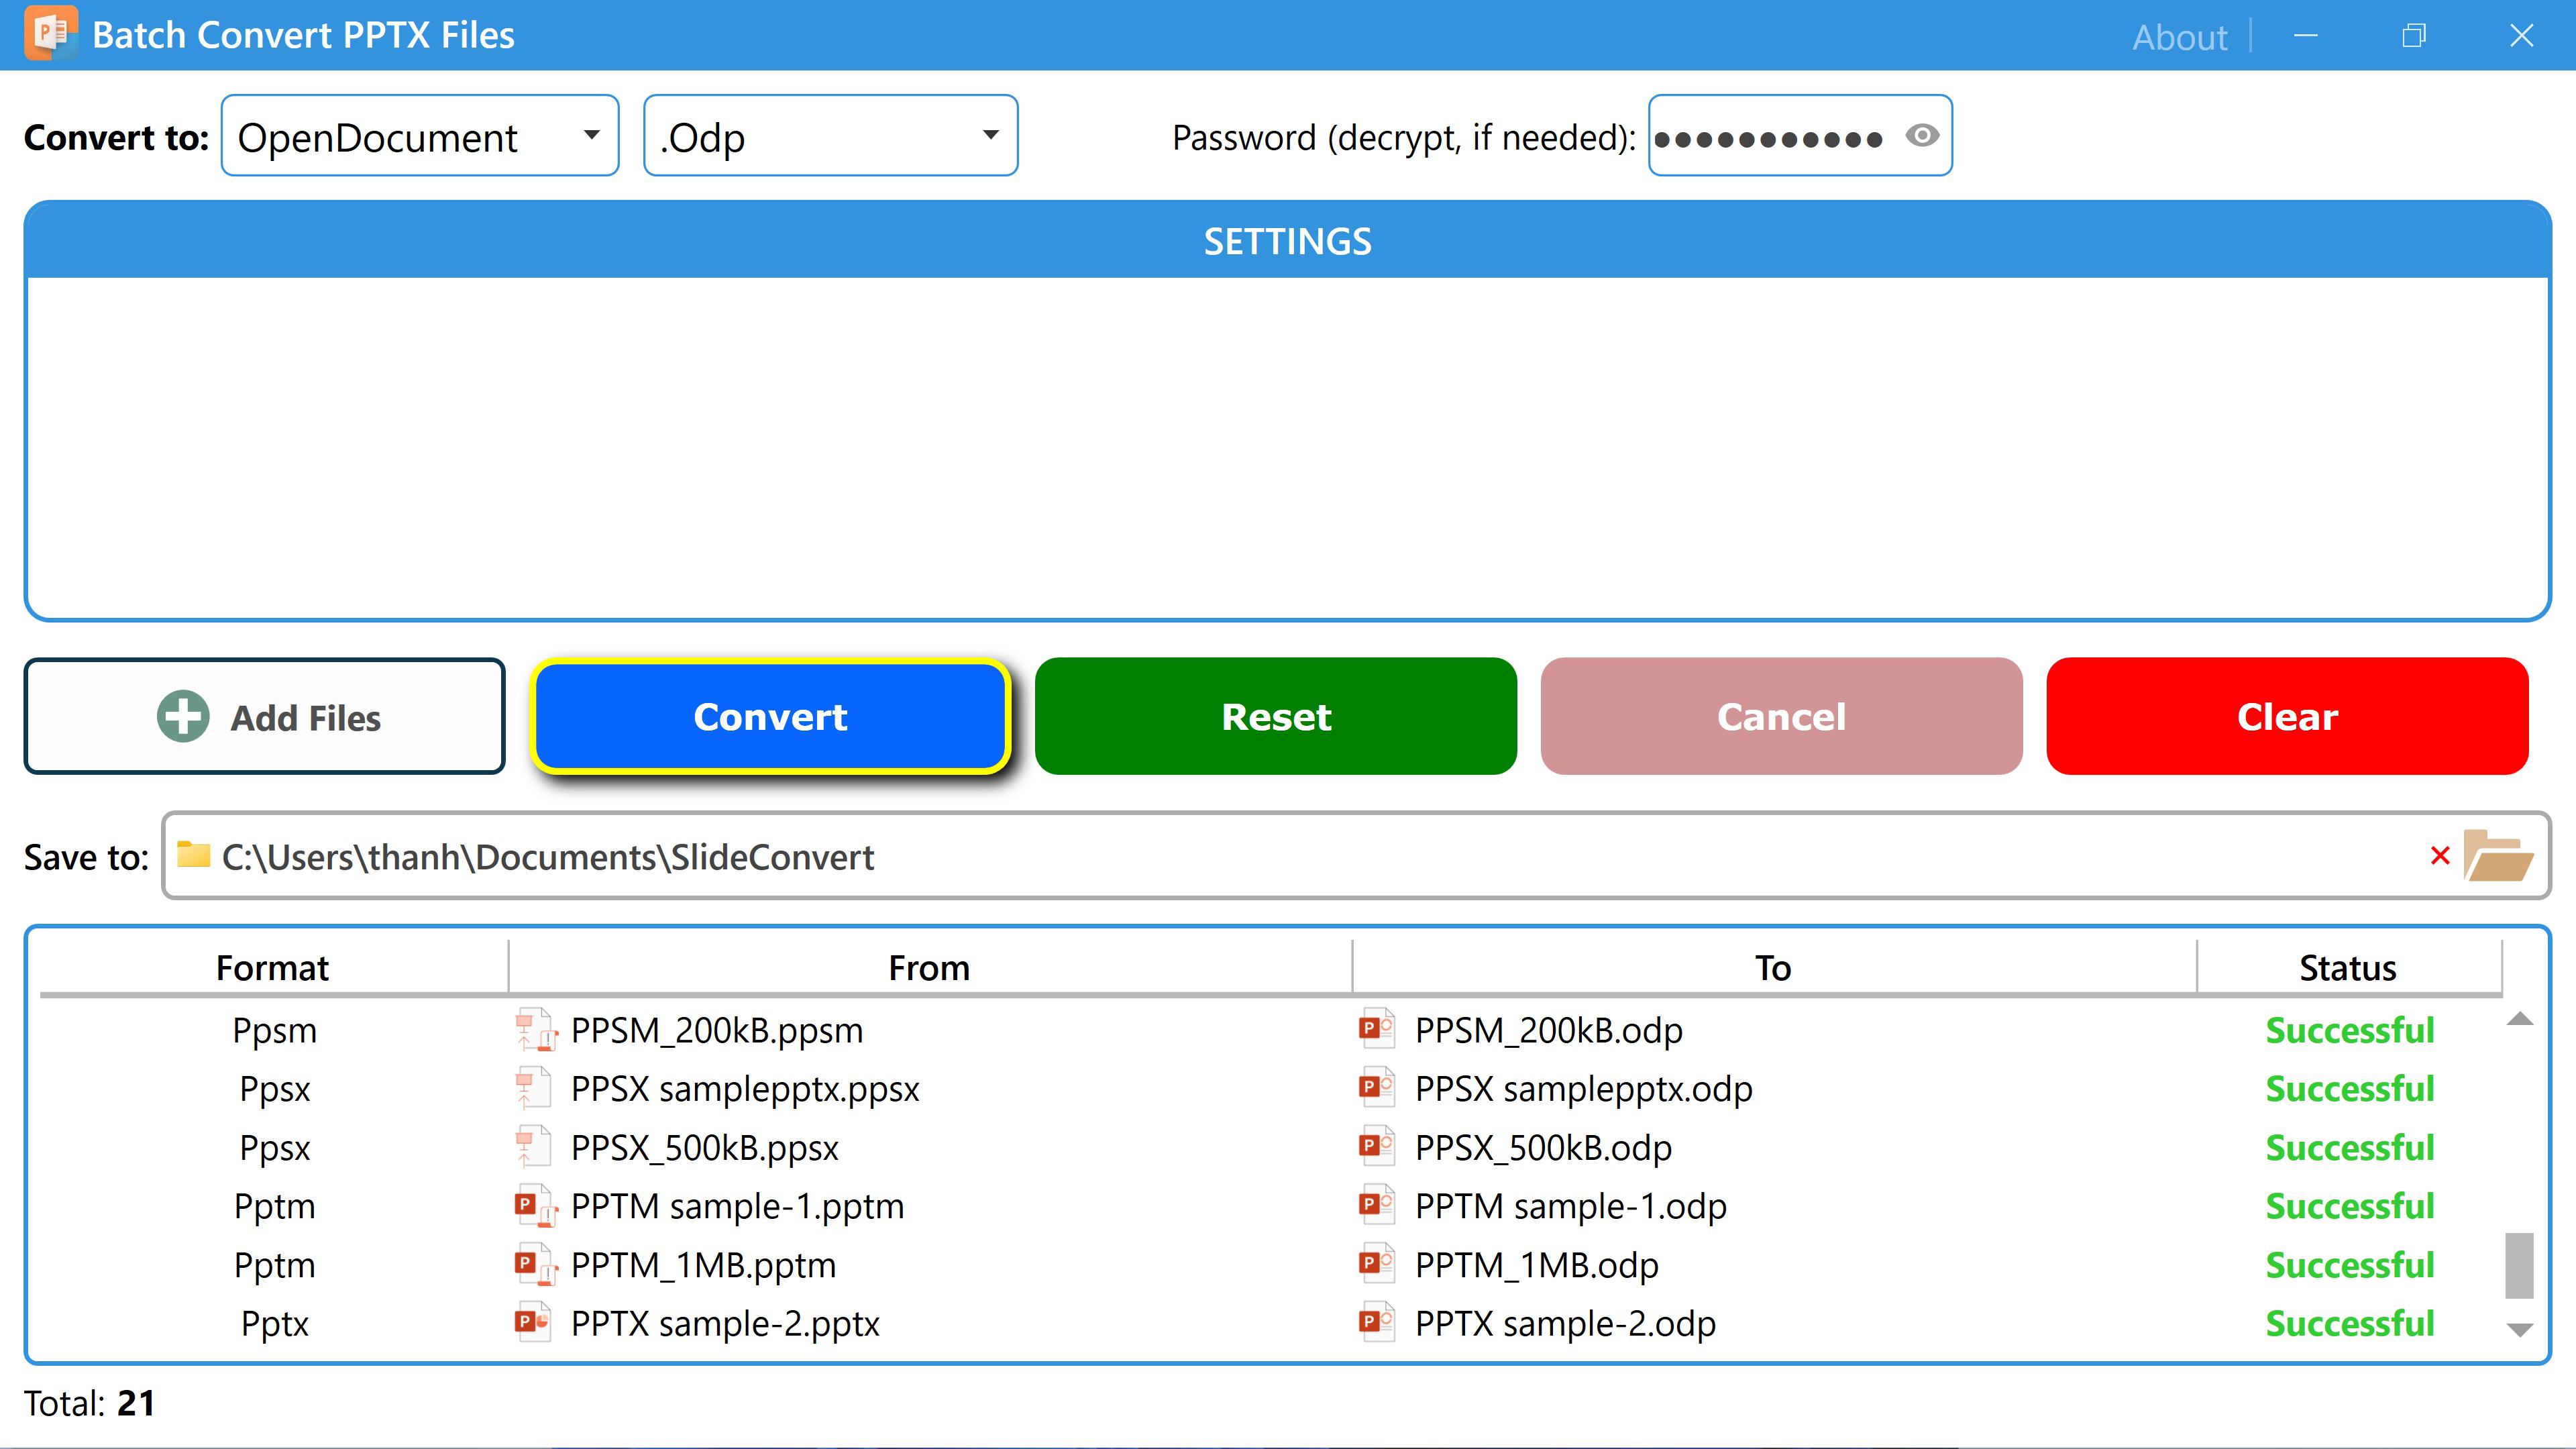Start conversion with the Convert button
The height and width of the screenshot is (1449, 2576).
[770, 716]
